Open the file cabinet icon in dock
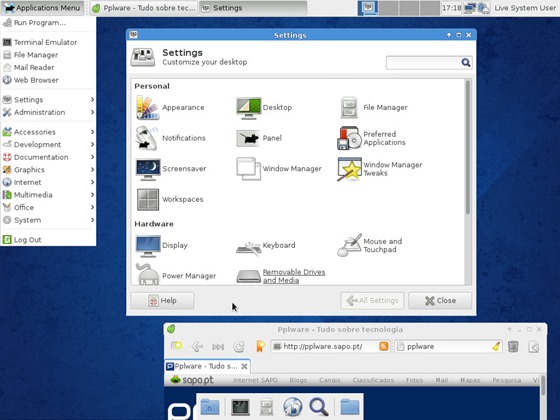The image size is (560, 420). coord(266,407)
